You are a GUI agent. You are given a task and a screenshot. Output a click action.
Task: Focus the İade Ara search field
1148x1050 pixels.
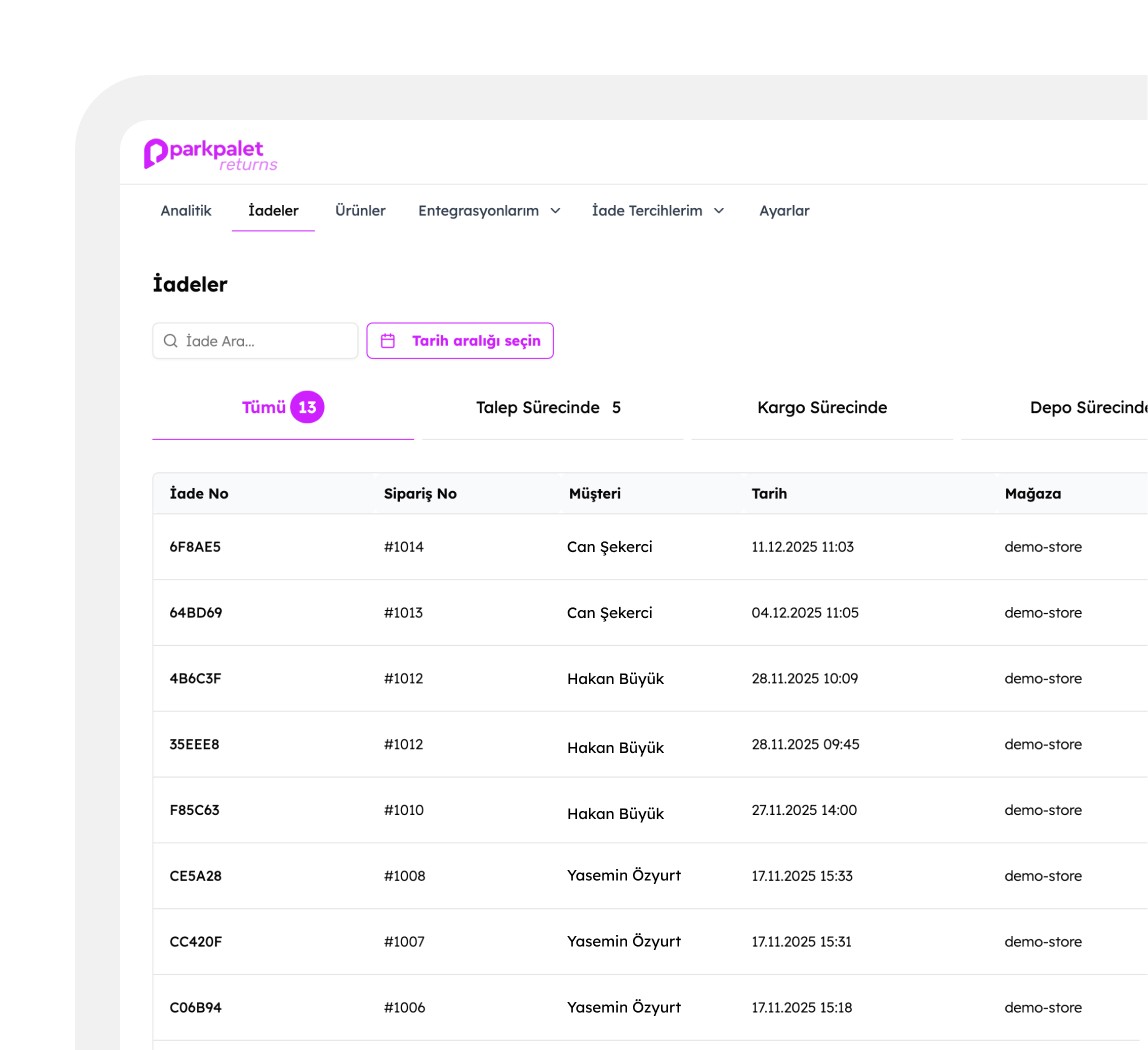point(255,340)
